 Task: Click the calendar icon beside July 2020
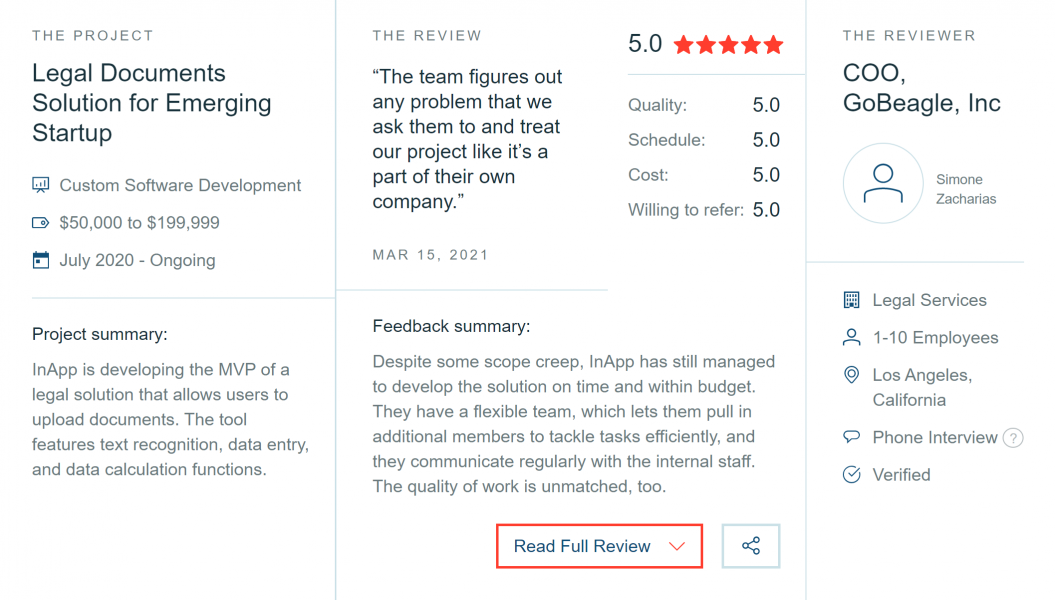[x=41, y=260]
